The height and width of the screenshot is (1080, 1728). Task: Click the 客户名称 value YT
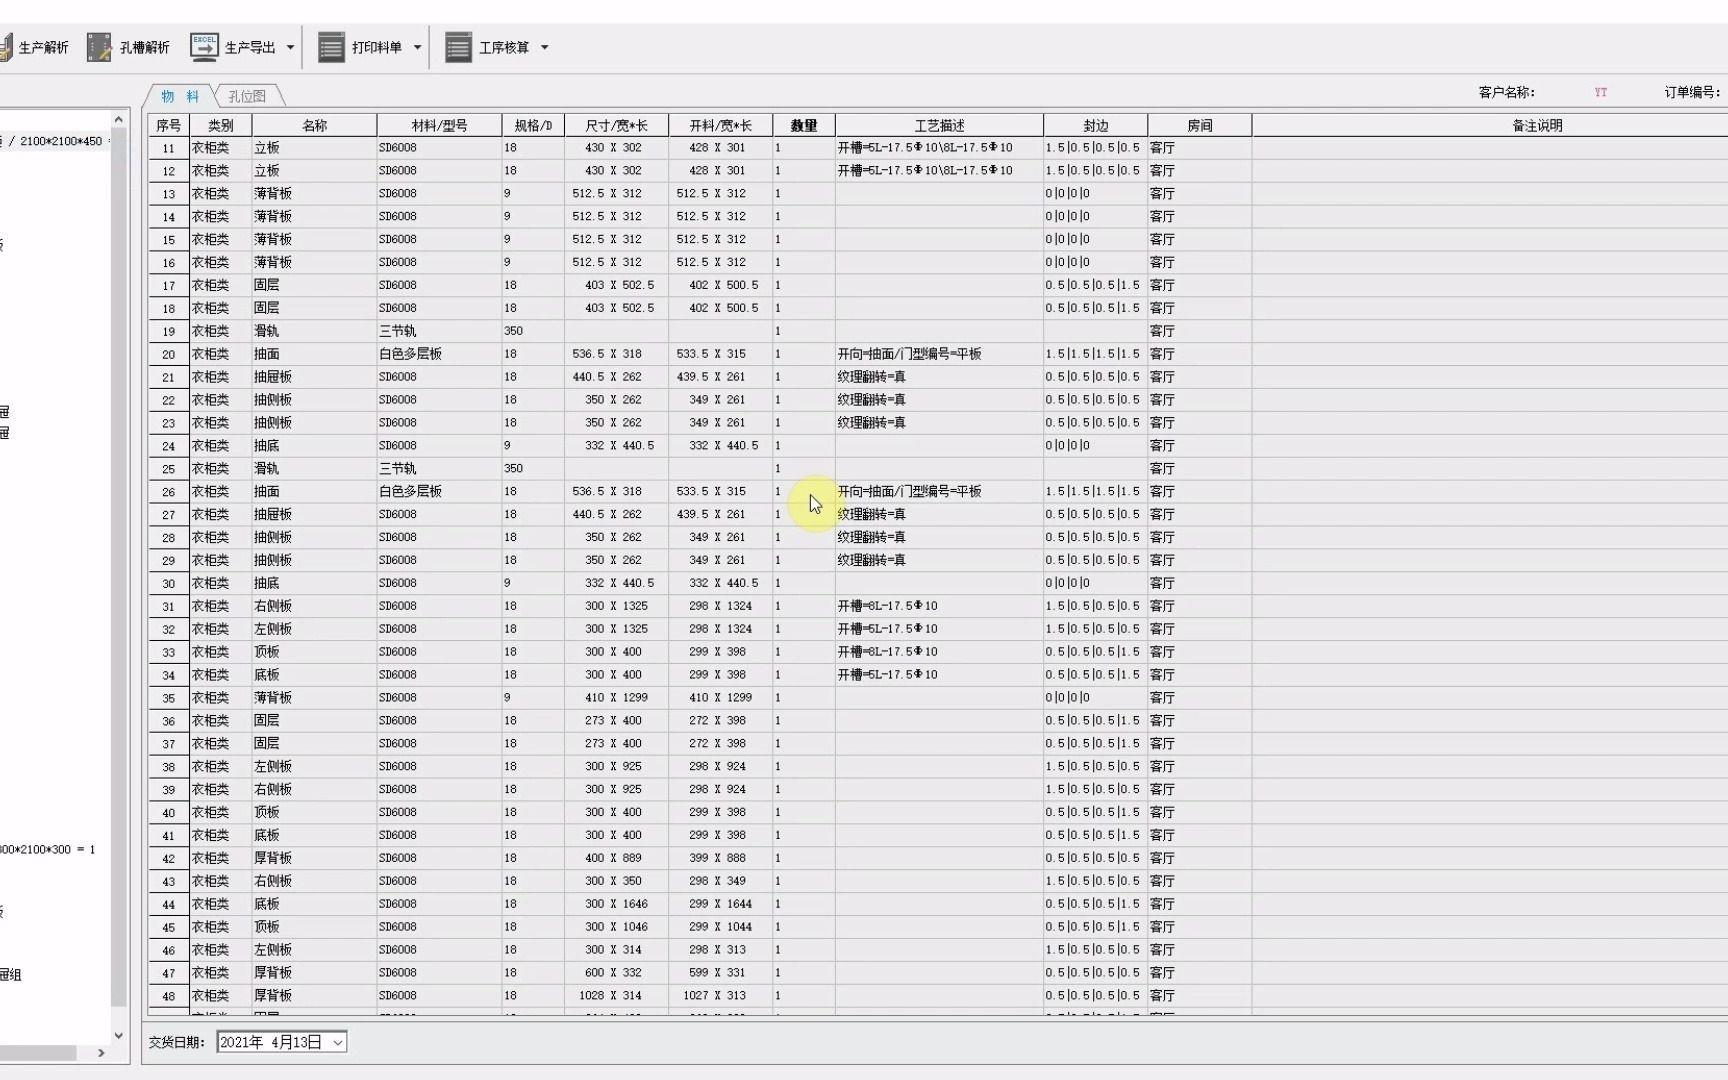coord(1601,92)
